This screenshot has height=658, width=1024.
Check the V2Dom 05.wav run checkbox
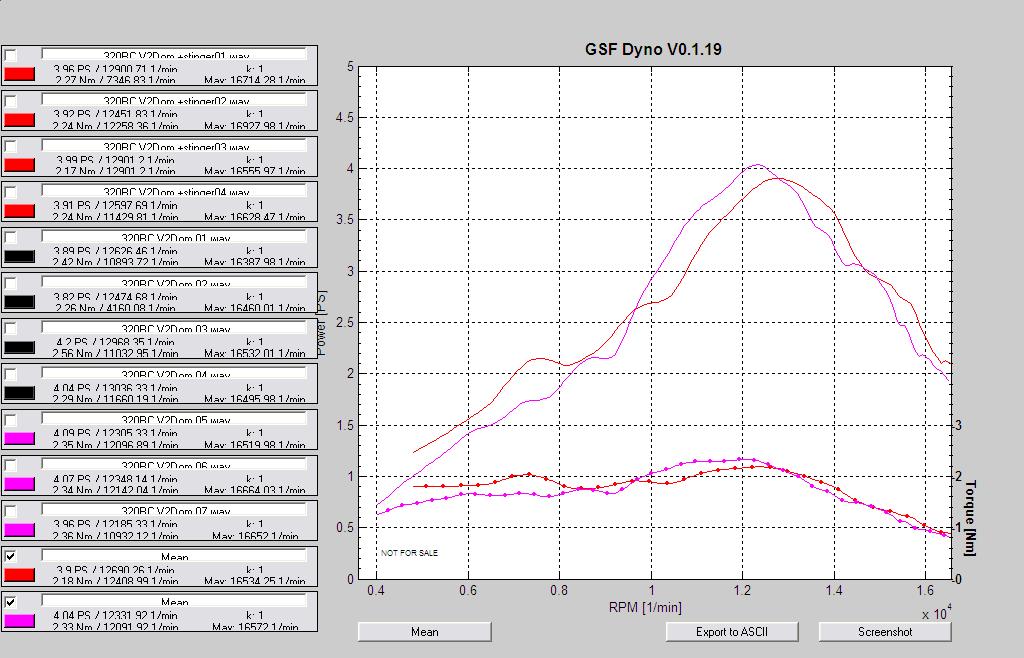pyautogui.click(x=10, y=419)
